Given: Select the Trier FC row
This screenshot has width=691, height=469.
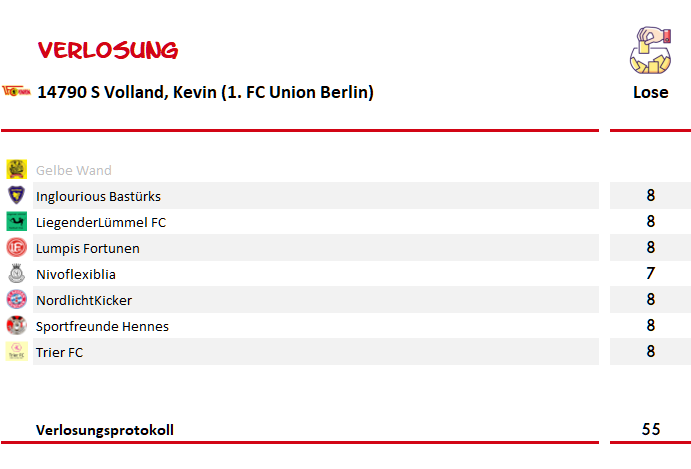Looking at the screenshot, I should point(316,352).
